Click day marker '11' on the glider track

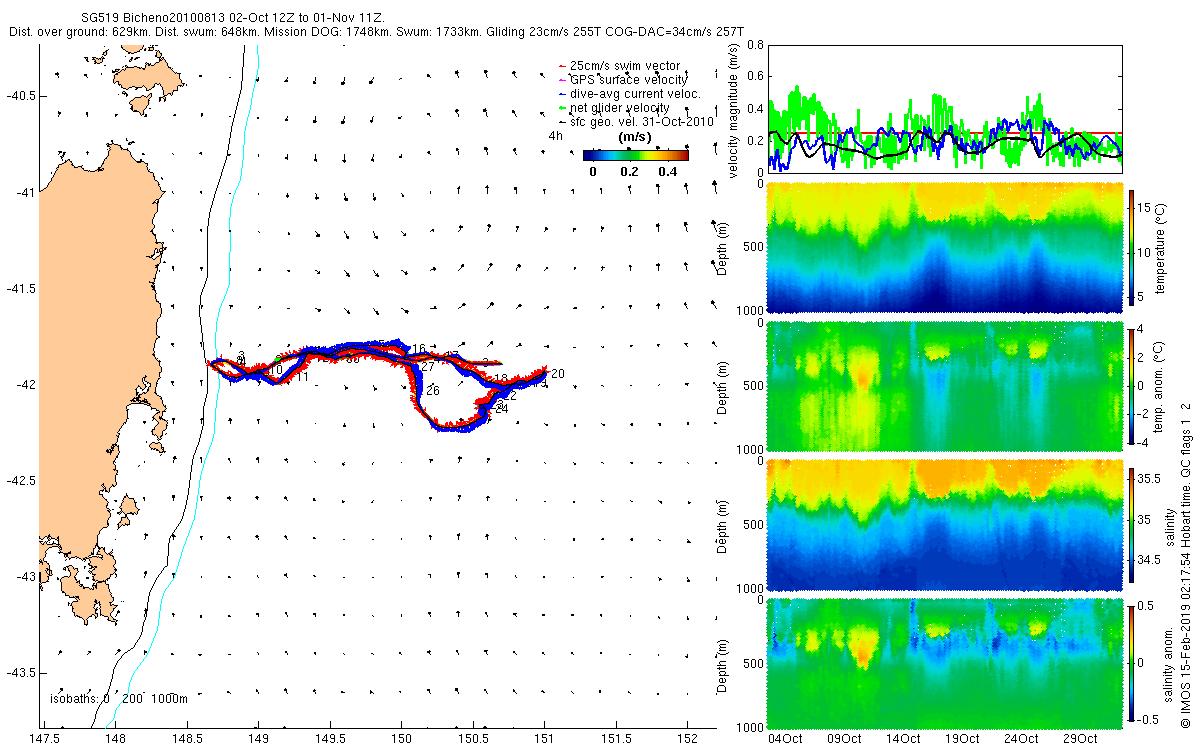[301, 377]
